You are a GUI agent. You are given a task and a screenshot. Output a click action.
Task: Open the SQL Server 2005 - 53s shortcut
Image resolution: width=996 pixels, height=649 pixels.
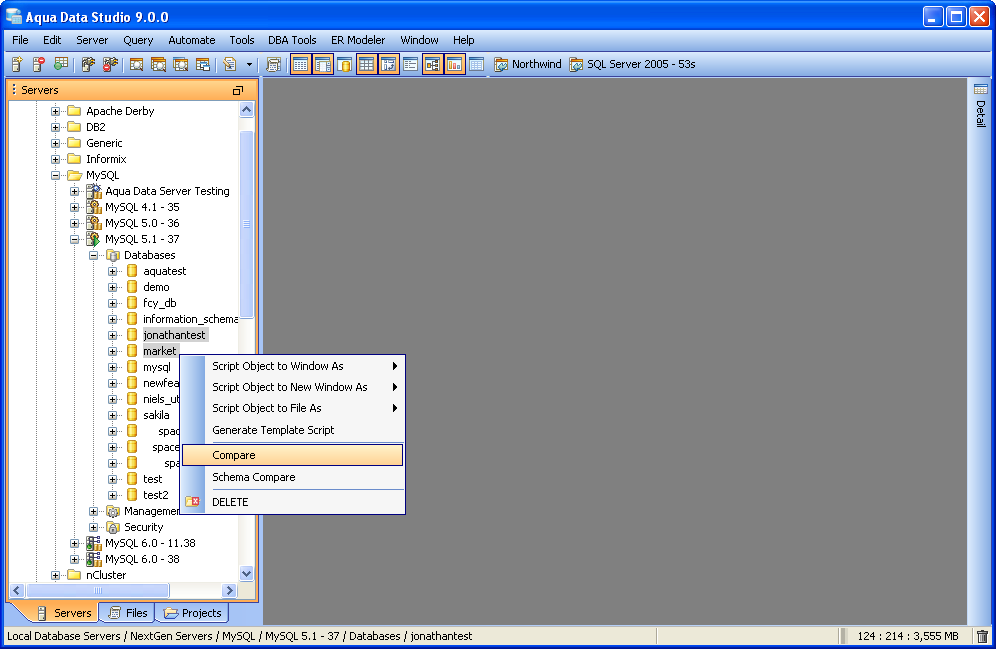click(x=632, y=64)
